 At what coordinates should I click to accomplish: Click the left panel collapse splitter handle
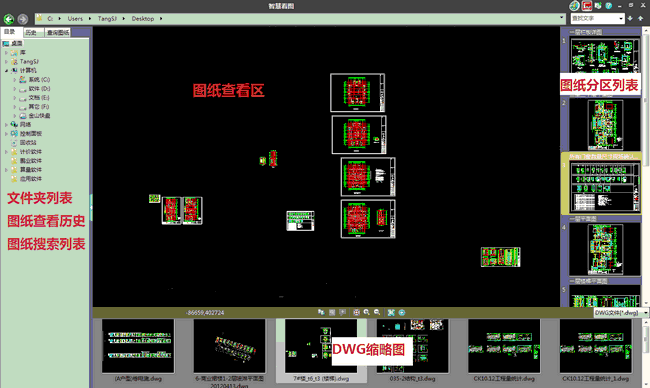[x=91, y=207]
